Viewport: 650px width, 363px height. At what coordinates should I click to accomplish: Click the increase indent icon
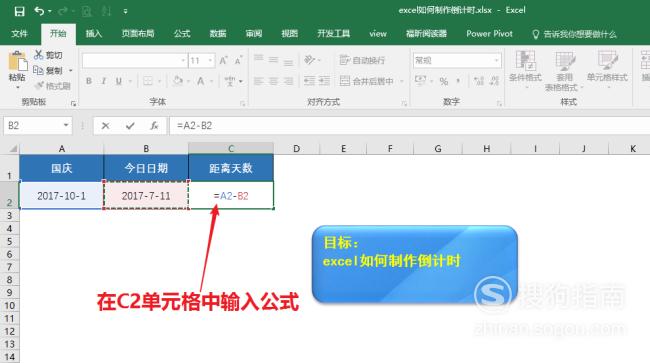click(x=325, y=81)
